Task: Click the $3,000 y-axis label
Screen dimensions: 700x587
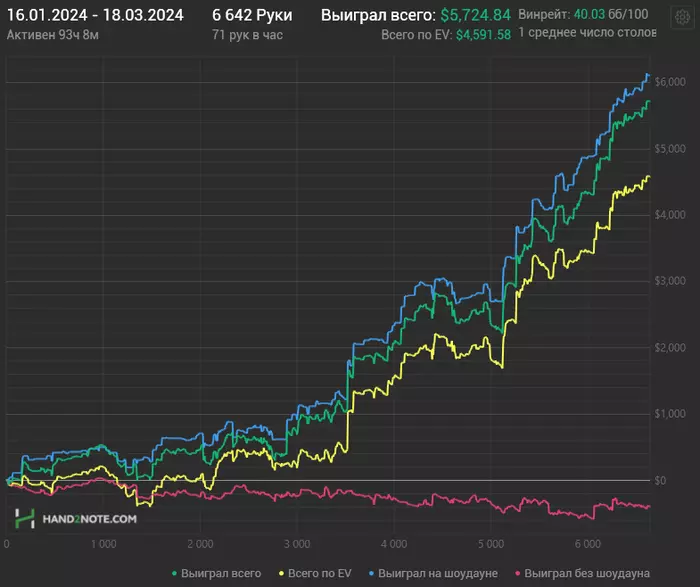Action: pos(670,281)
